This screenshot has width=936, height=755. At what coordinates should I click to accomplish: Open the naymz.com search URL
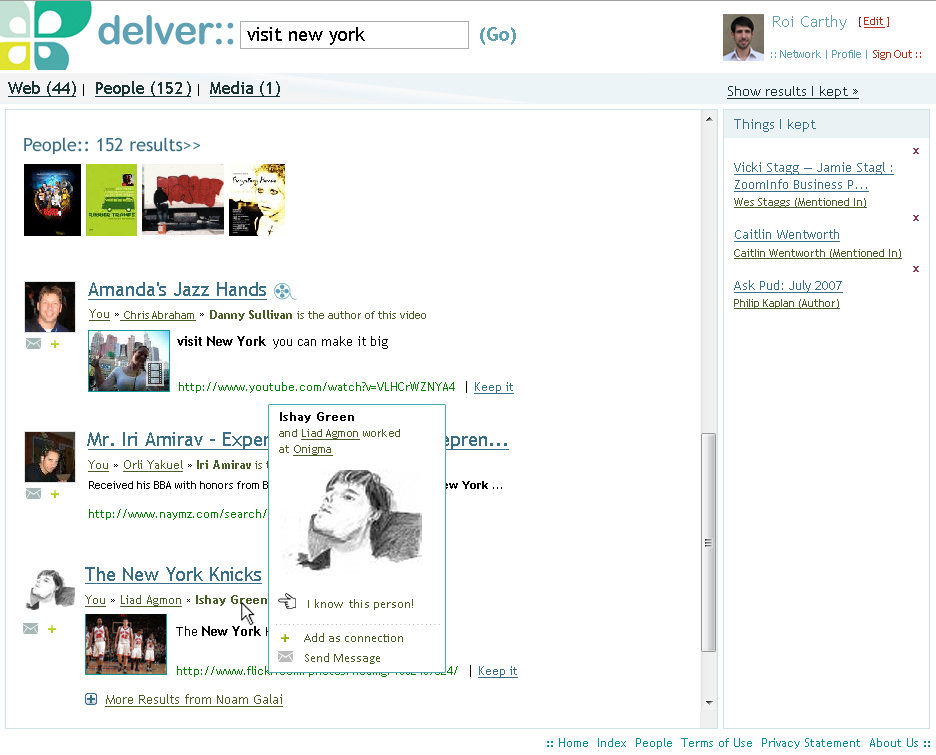tap(178, 514)
